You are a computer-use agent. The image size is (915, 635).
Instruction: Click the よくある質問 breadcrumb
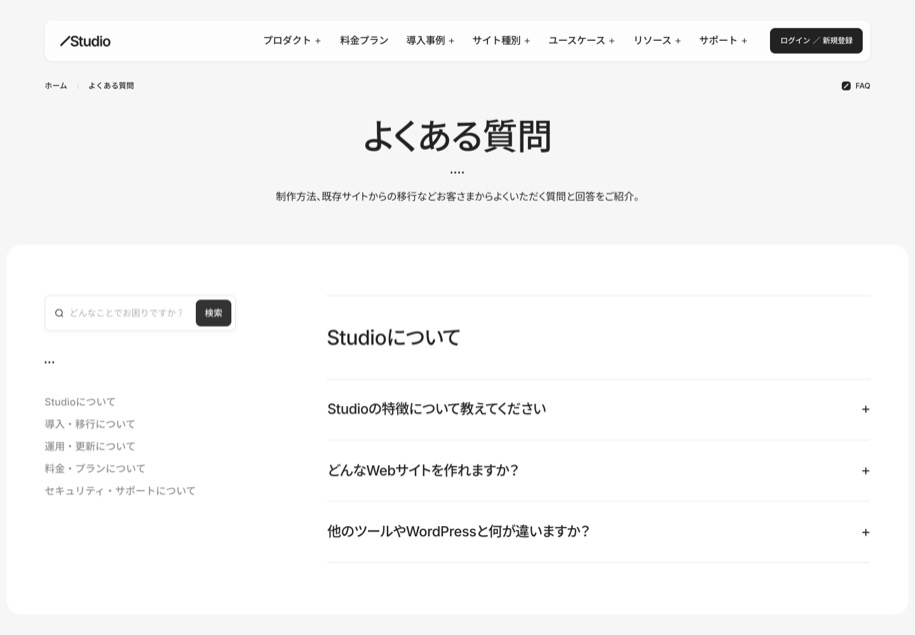[x=111, y=86]
